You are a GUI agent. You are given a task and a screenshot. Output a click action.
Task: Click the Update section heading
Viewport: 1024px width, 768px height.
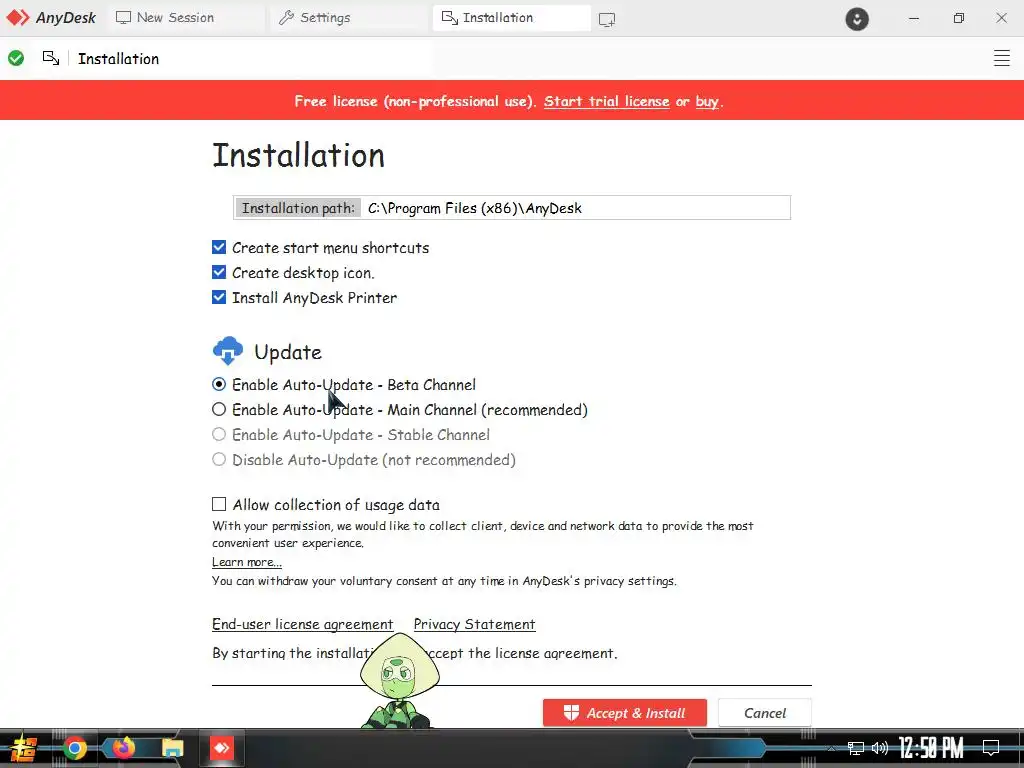tap(288, 352)
